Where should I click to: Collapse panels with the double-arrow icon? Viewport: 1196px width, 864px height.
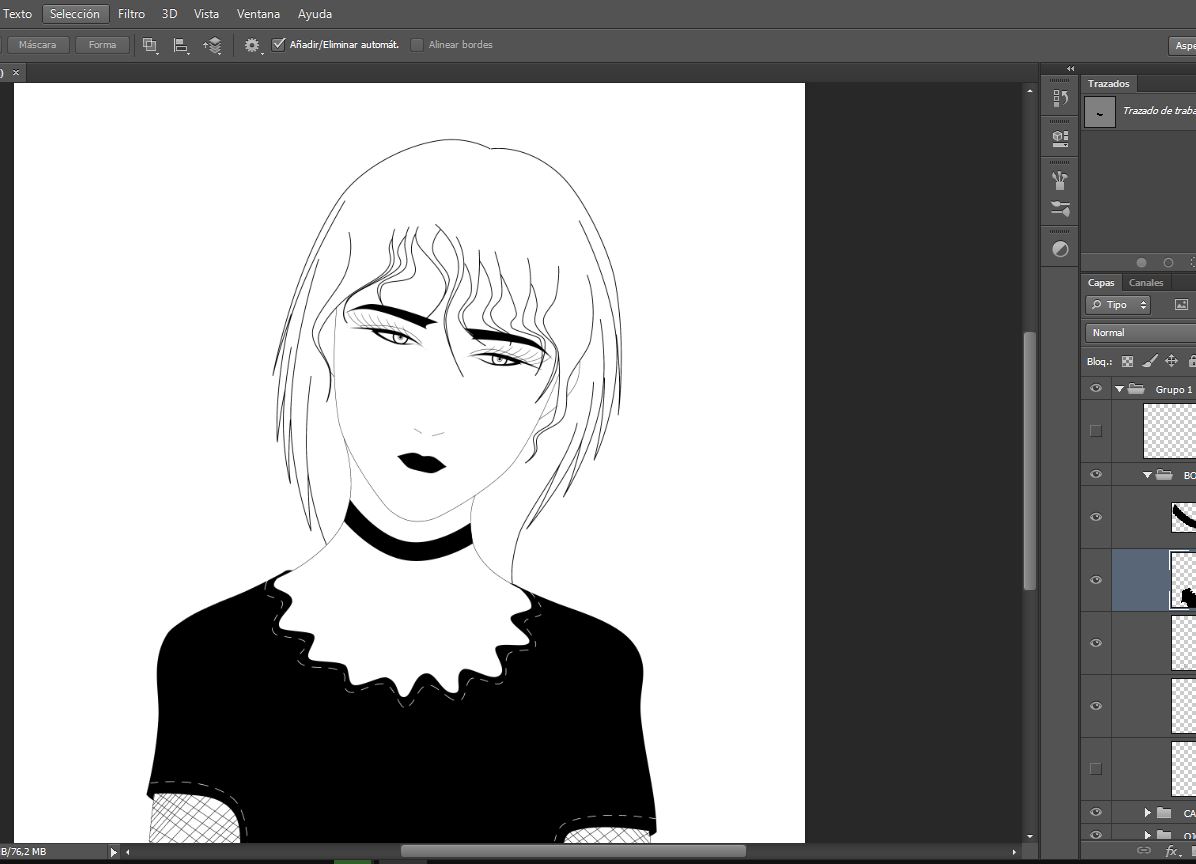[1071, 69]
